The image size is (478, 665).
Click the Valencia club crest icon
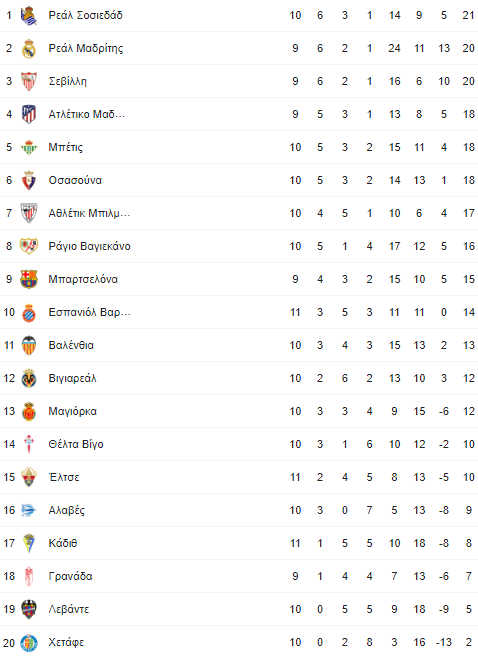29,345
